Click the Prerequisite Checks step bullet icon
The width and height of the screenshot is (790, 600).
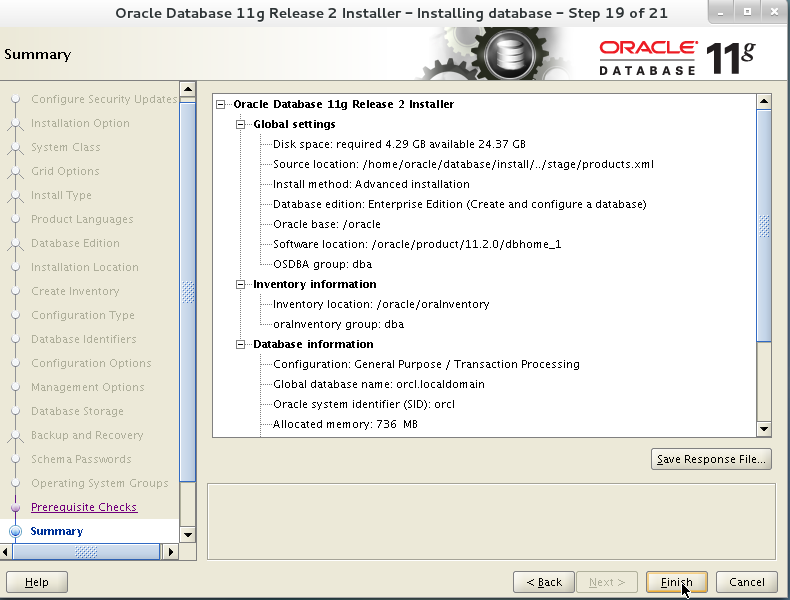16,507
